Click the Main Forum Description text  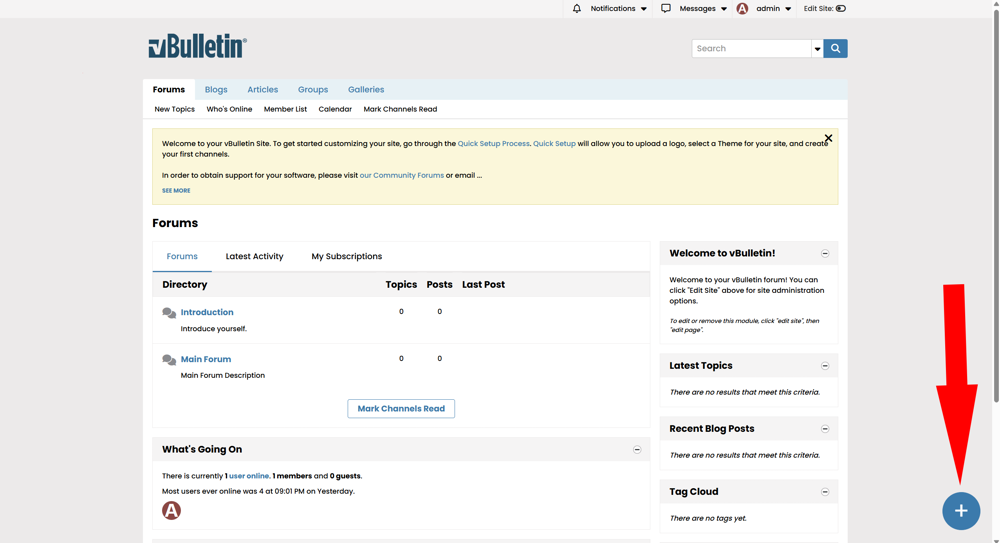tap(223, 375)
